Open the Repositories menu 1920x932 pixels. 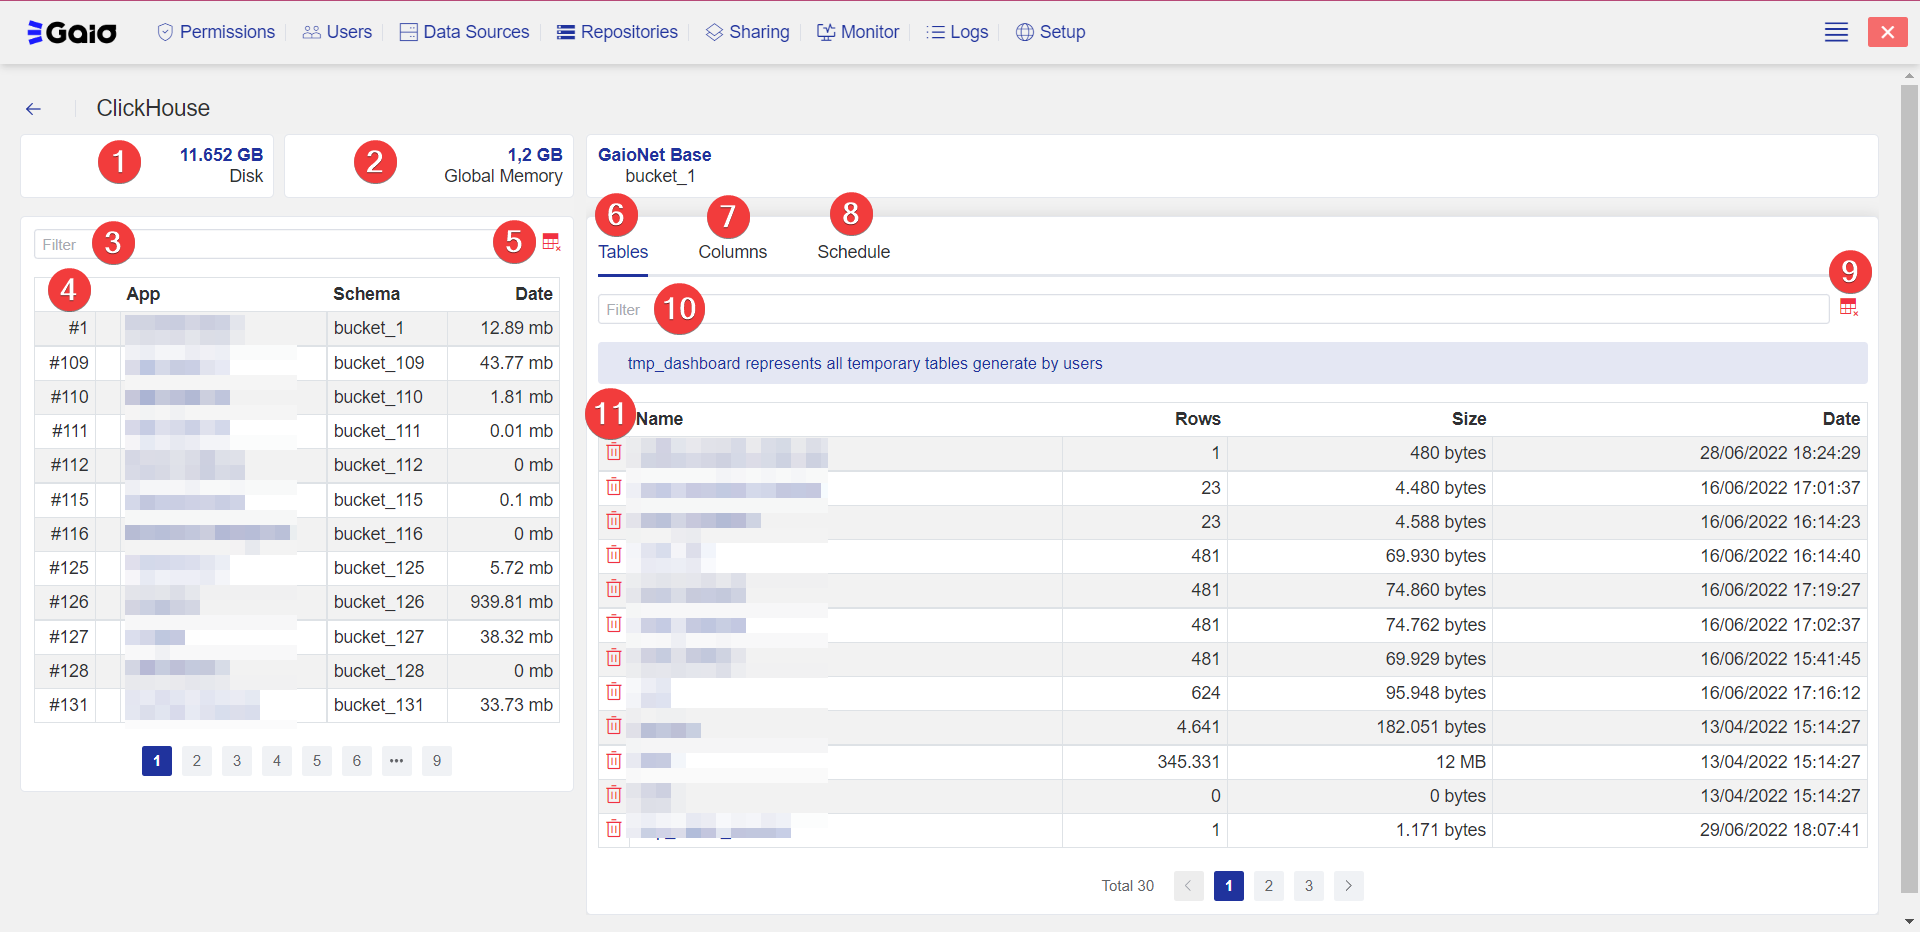tap(617, 32)
